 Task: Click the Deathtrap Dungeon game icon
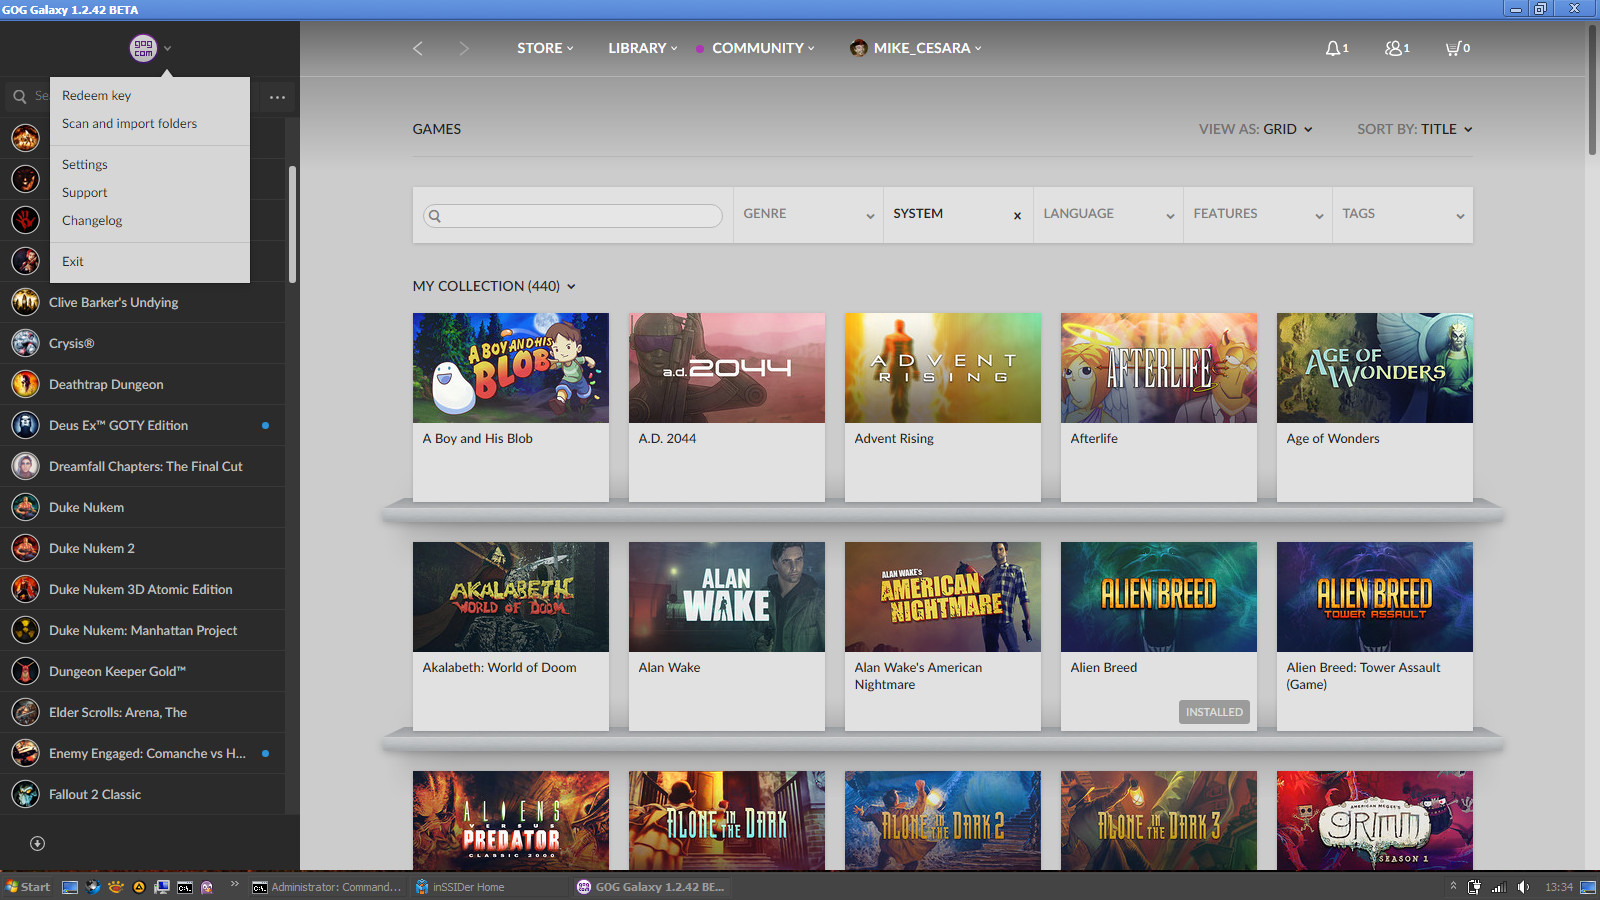pos(25,384)
